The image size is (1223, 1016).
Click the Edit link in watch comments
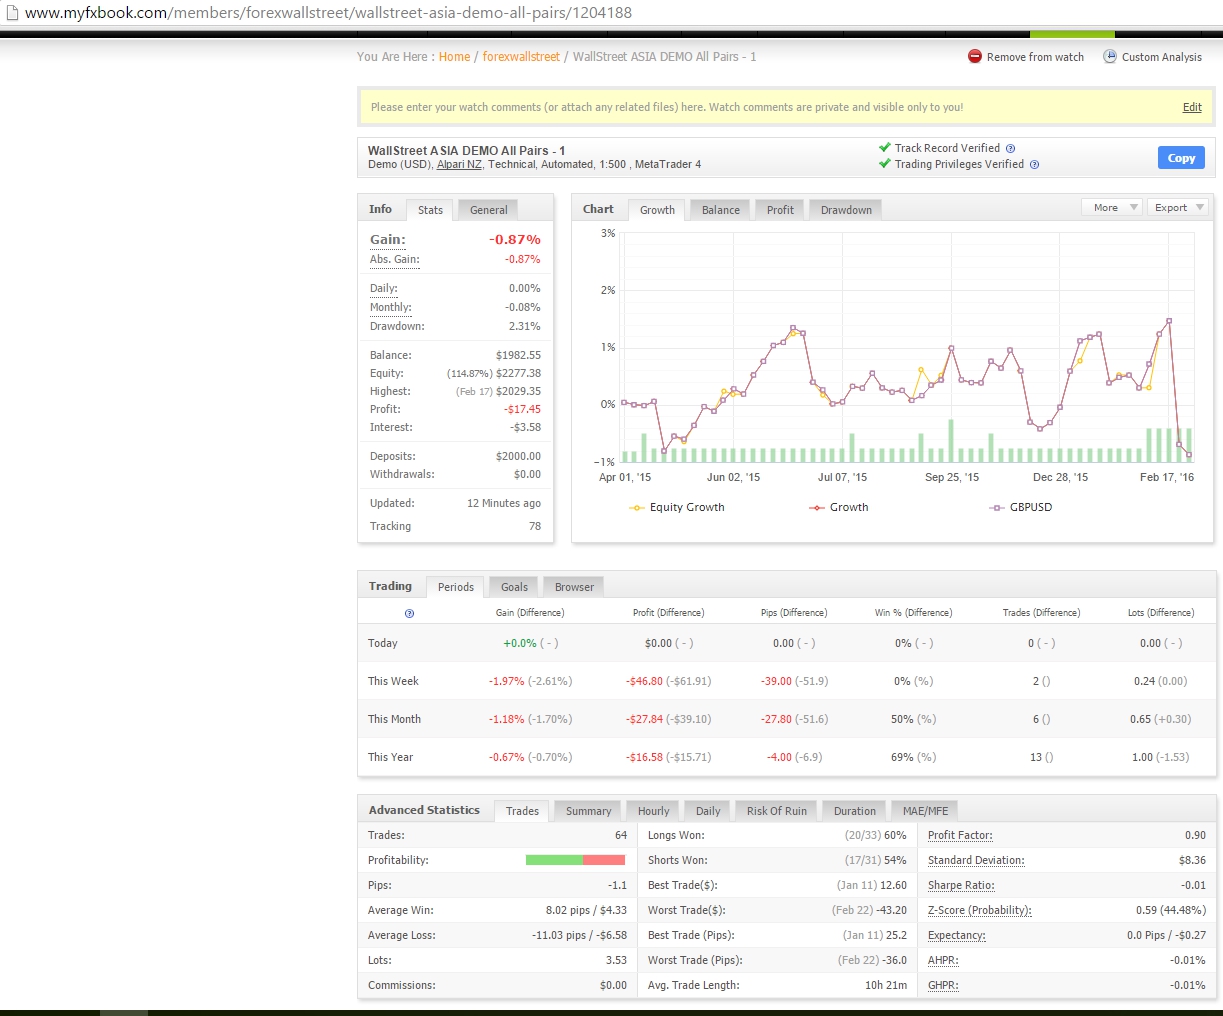click(1192, 107)
